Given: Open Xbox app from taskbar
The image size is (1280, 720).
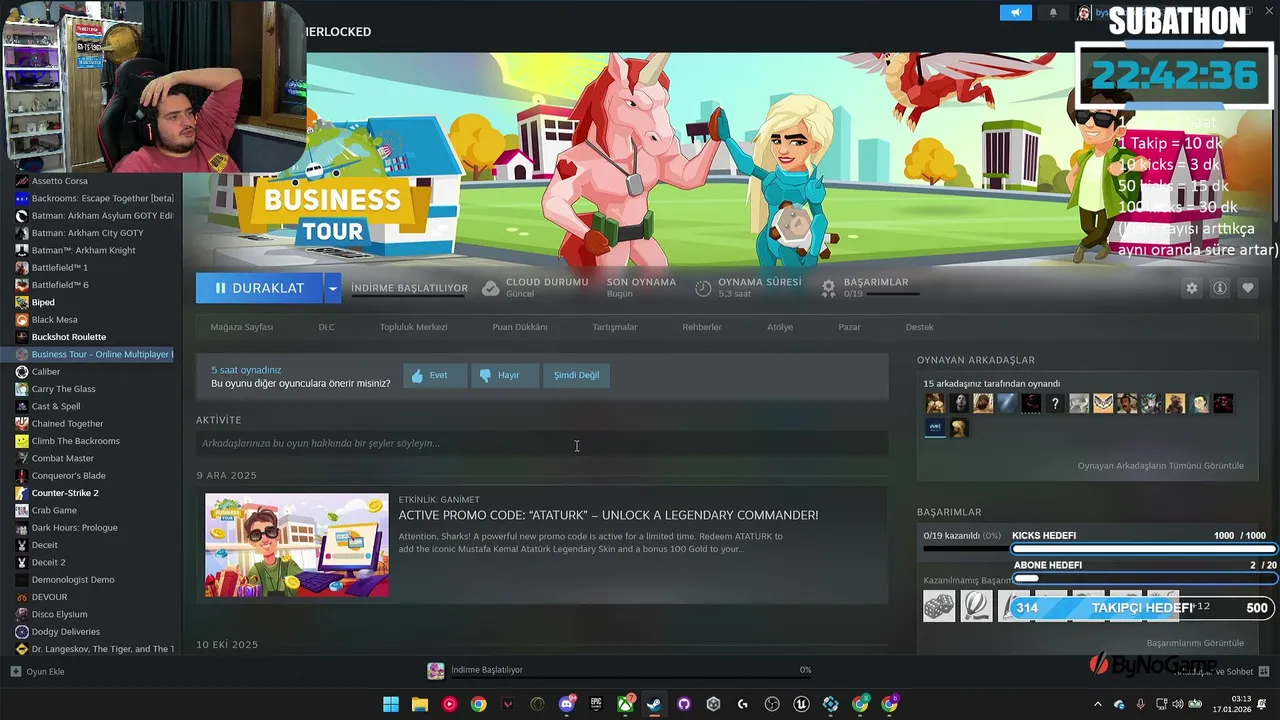Looking at the screenshot, I should pyautogui.click(x=625, y=704).
